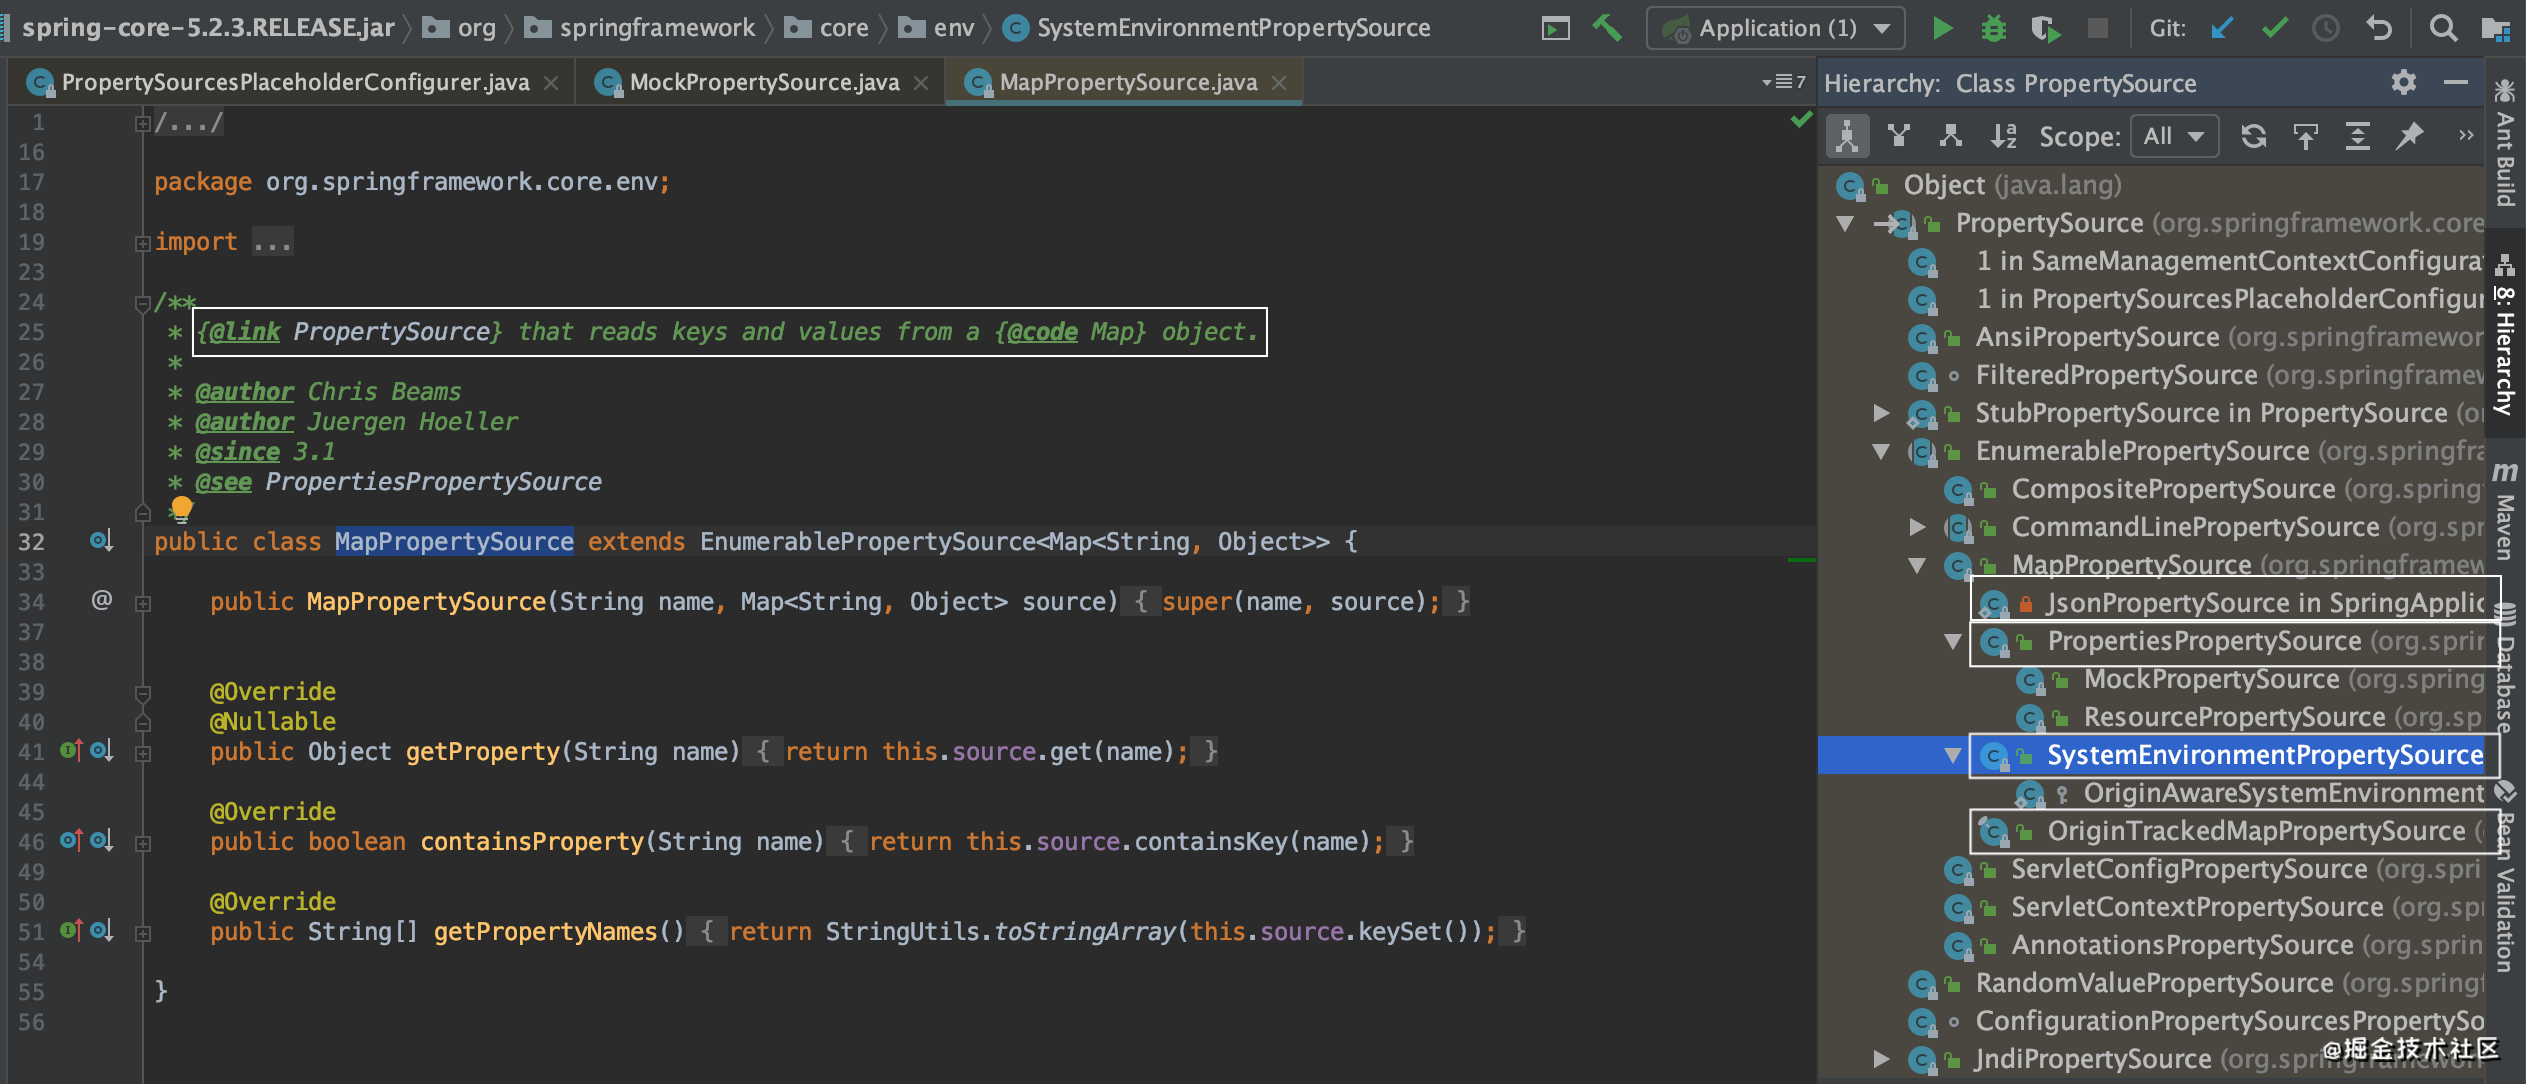Switch to MockPropertySource.java tab
The width and height of the screenshot is (2526, 1084).
point(764,82)
